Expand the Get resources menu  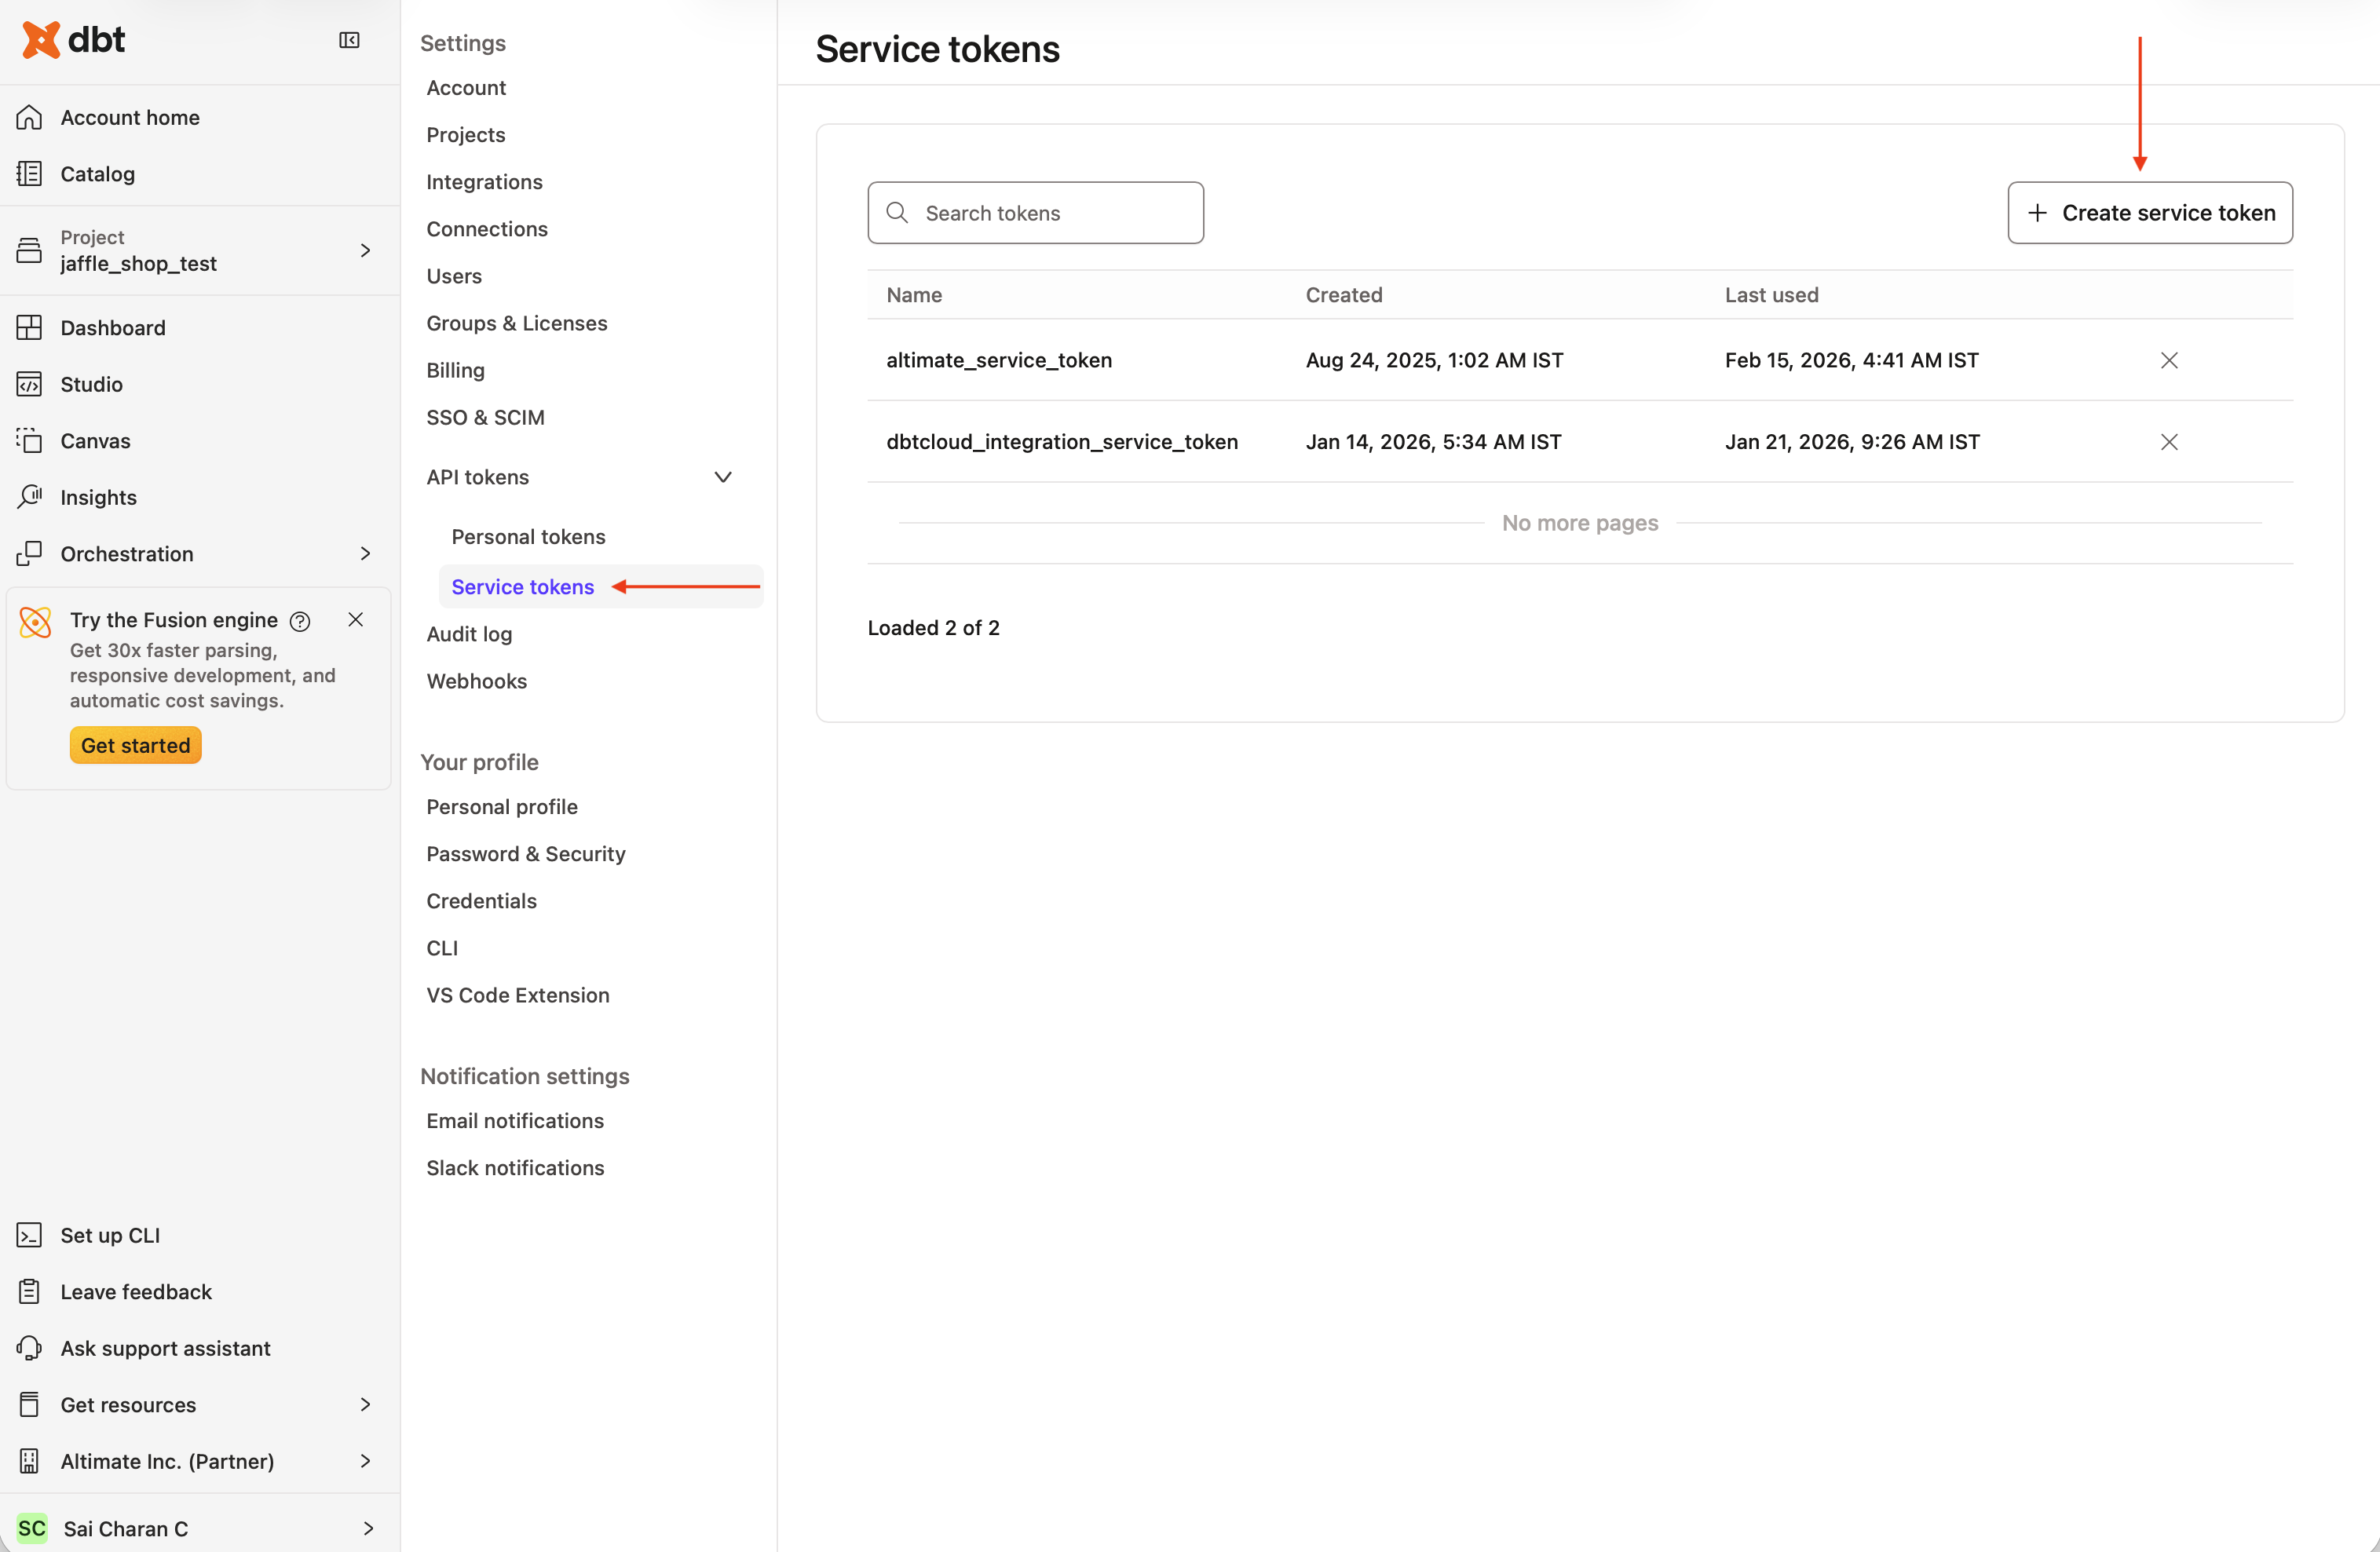(x=365, y=1404)
